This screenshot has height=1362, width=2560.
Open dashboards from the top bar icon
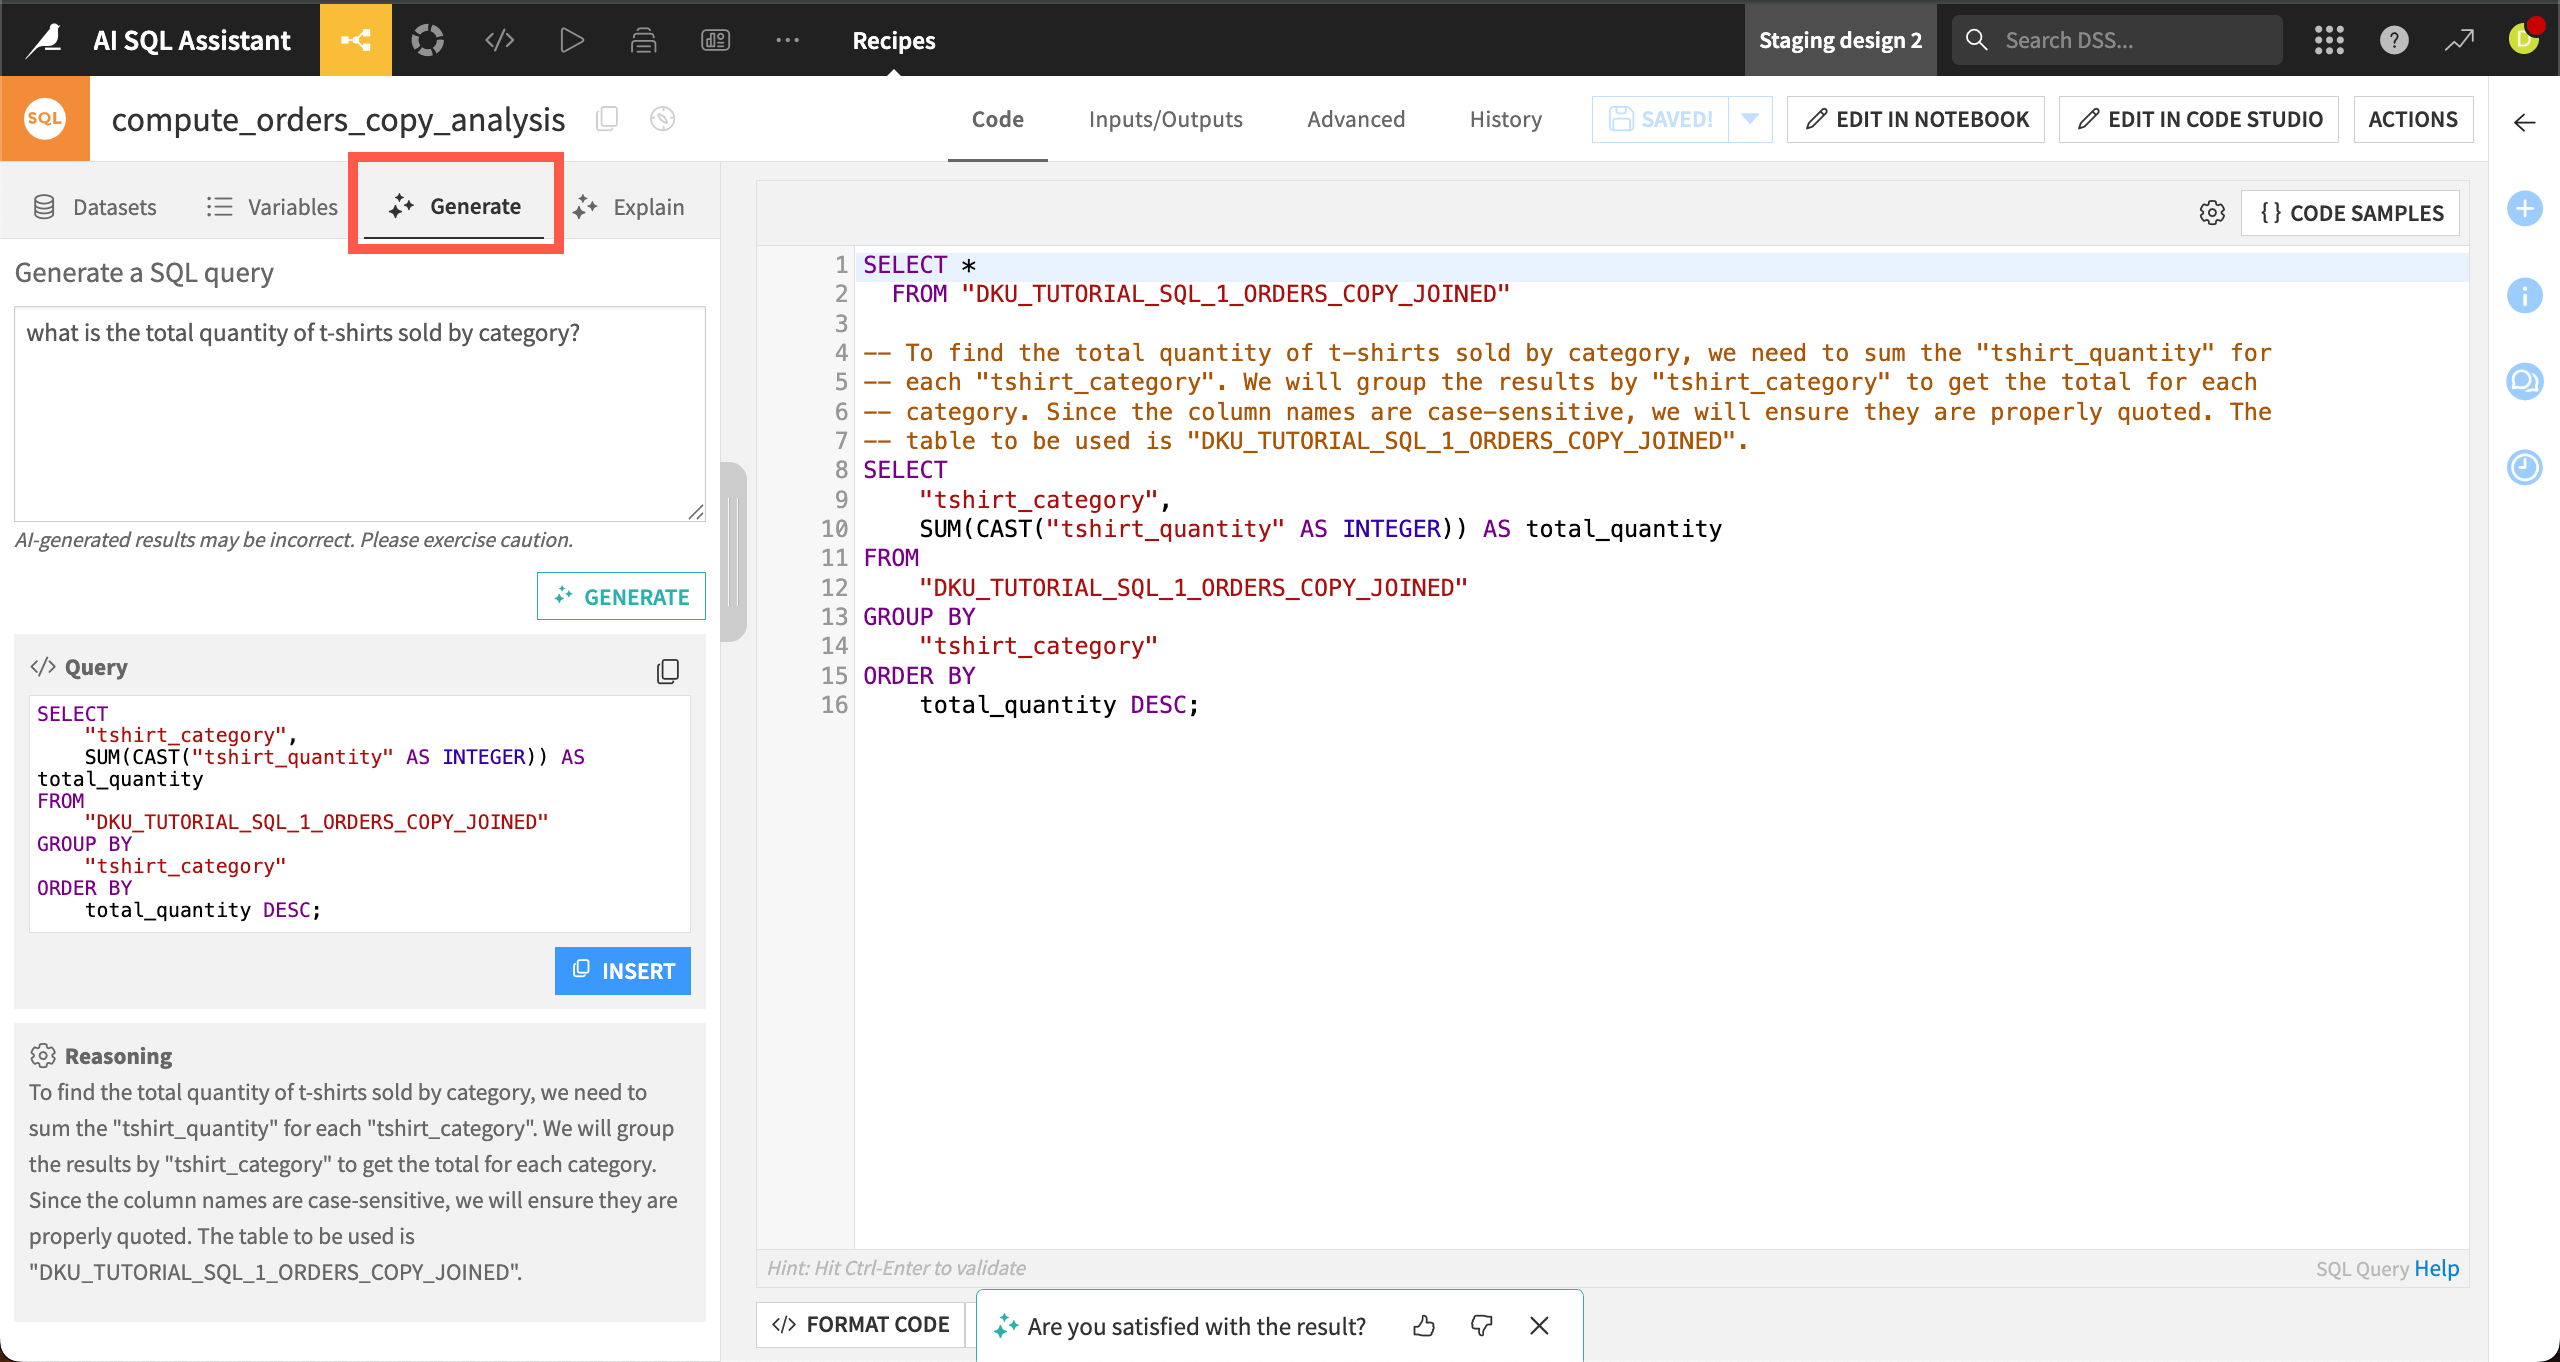click(x=715, y=40)
